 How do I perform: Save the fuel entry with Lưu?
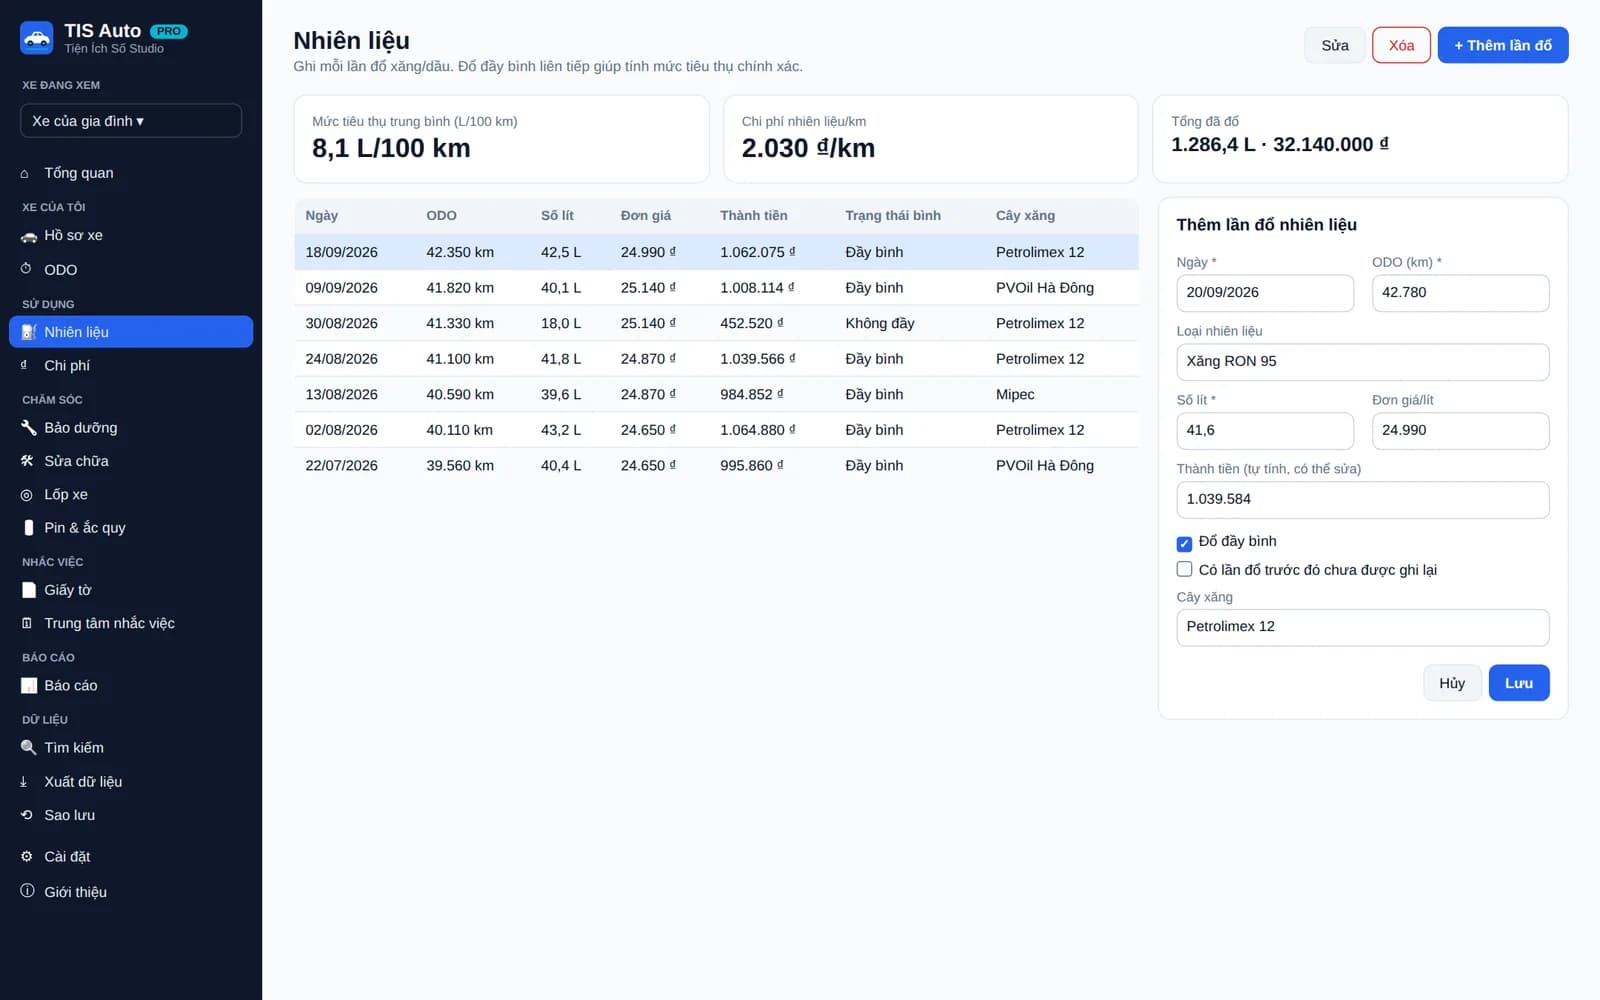coord(1518,683)
